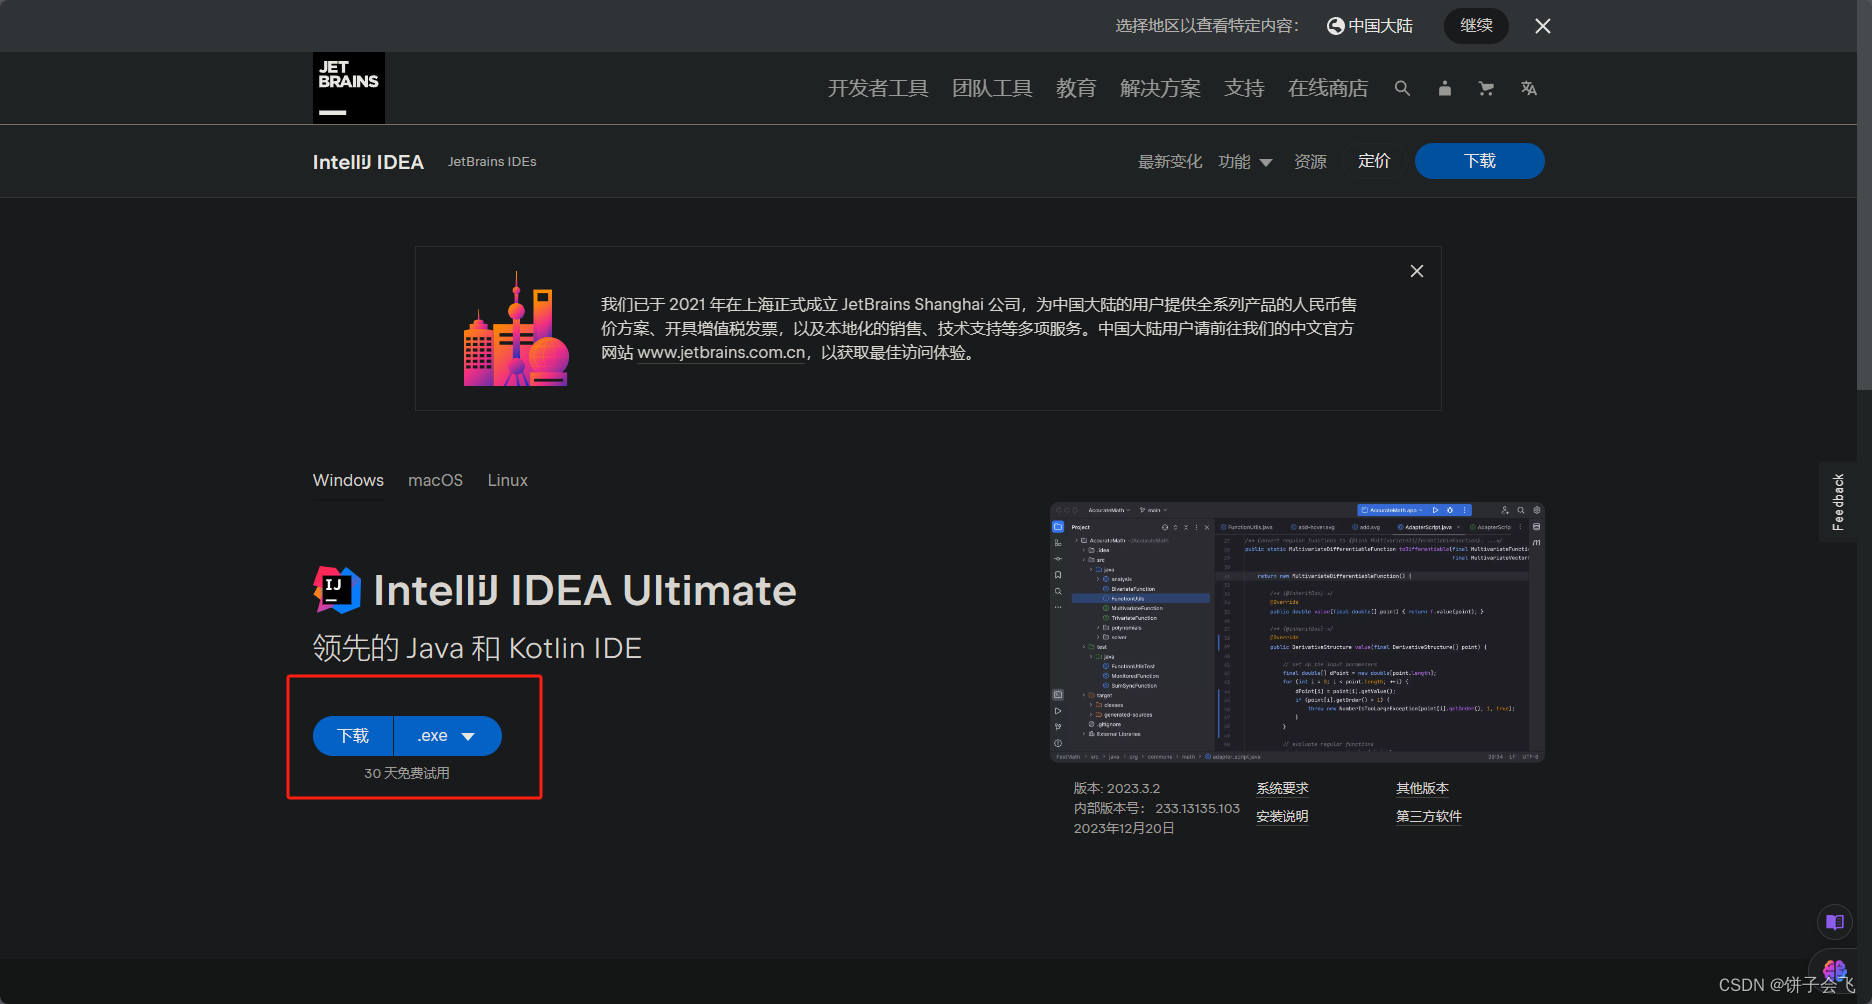This screenshot has height=1004, width=1872.
Task: Click the search magnifier icon in header
Action: click(1402, 88)
